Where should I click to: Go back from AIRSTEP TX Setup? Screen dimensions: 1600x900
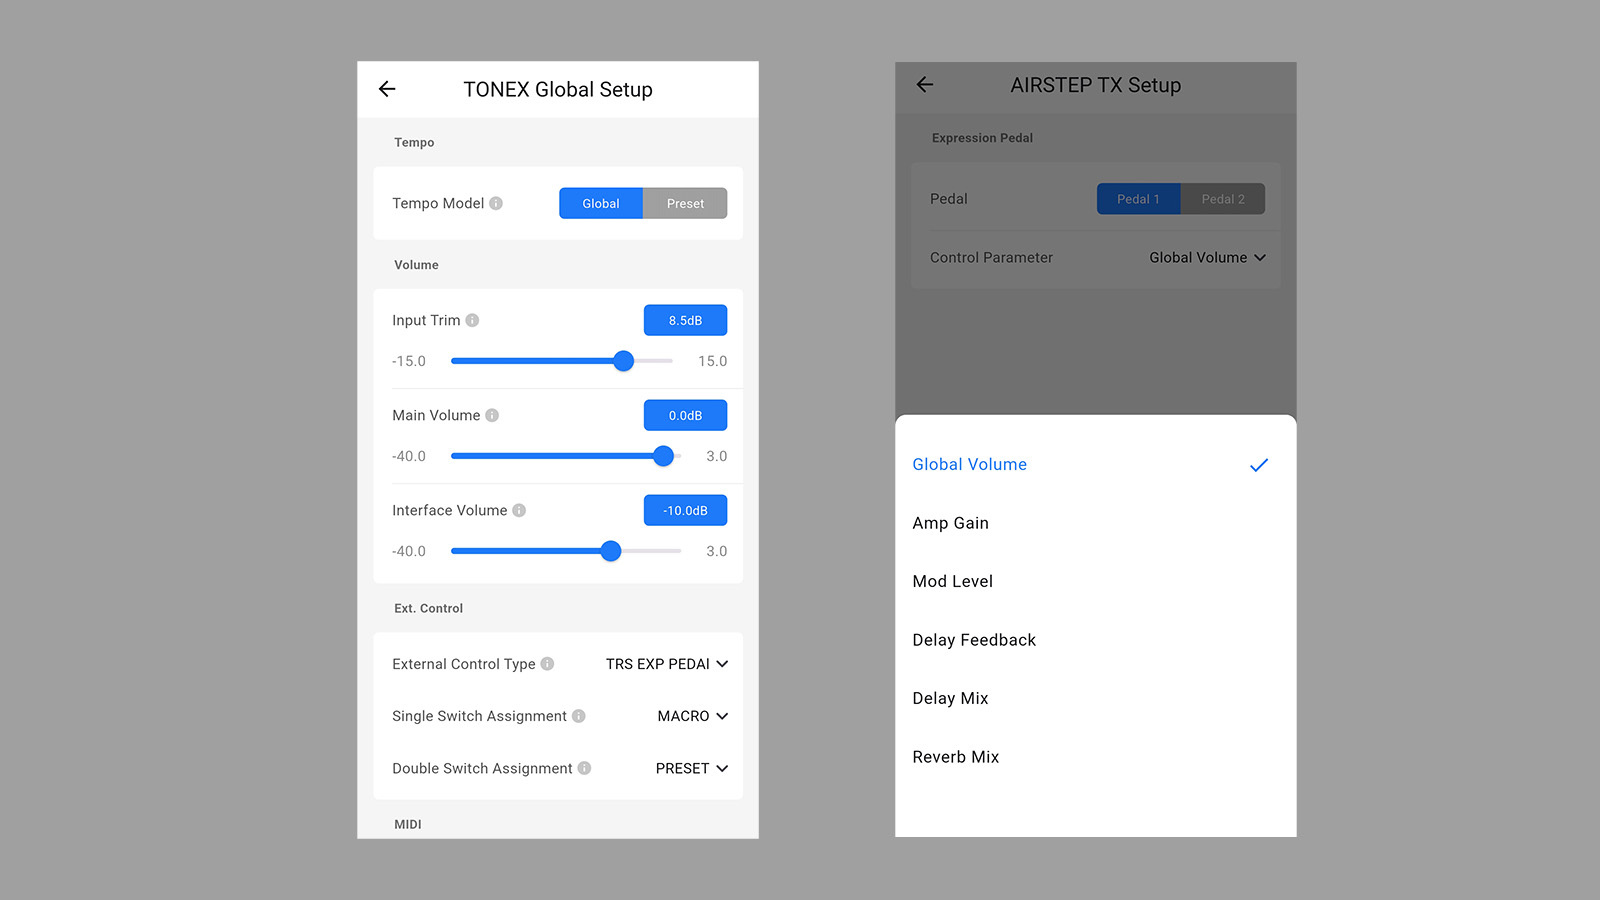(x=925, y=85)
